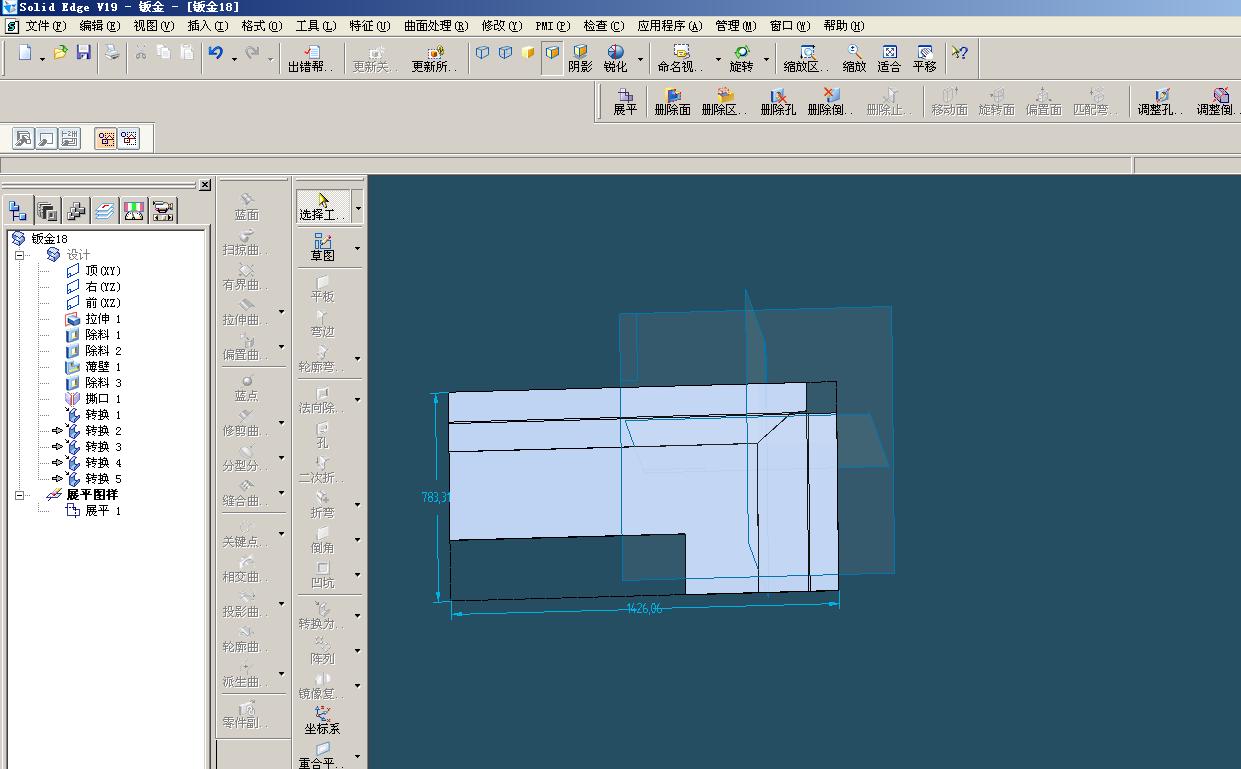Click the 删除面 delete faces tool
Screen dimensions: 1241x769
coord(672,102)
